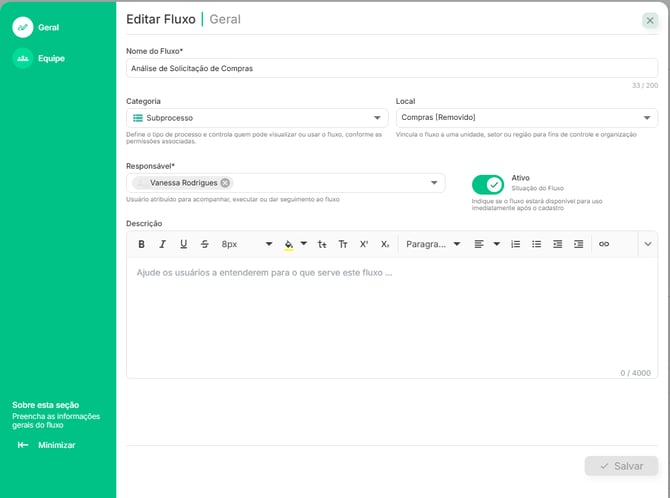Insert a bulleted list

(537, 244)
